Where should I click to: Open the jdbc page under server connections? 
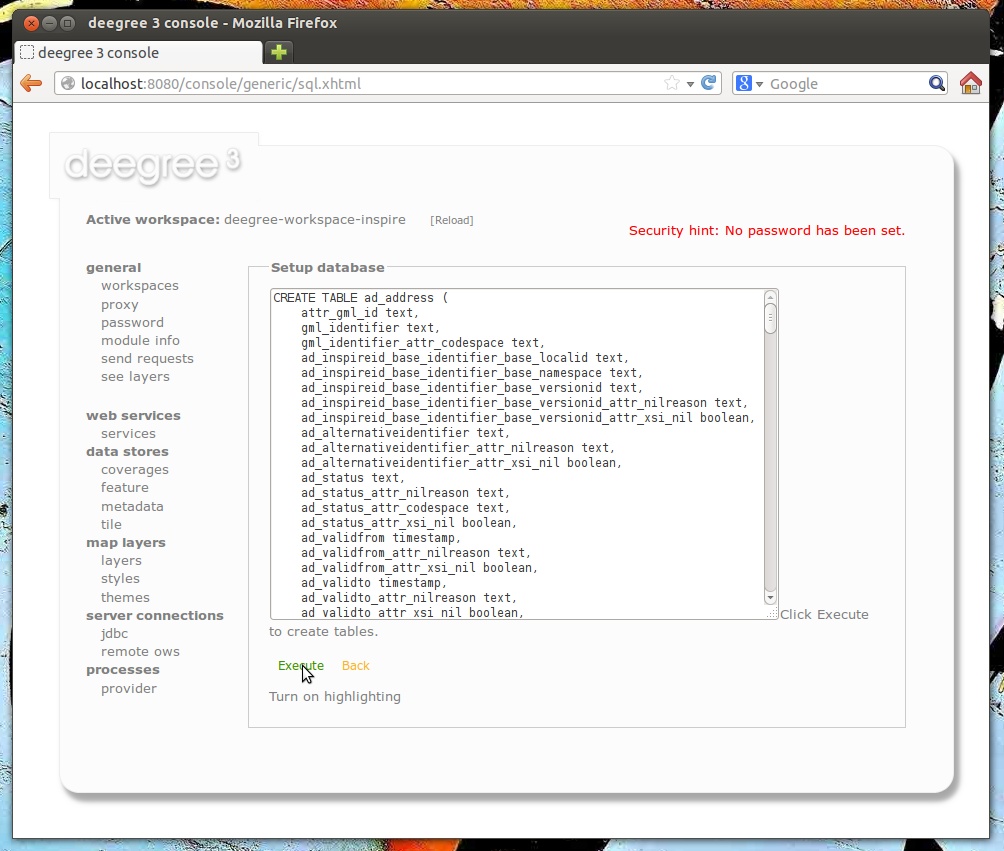point(114,633)
